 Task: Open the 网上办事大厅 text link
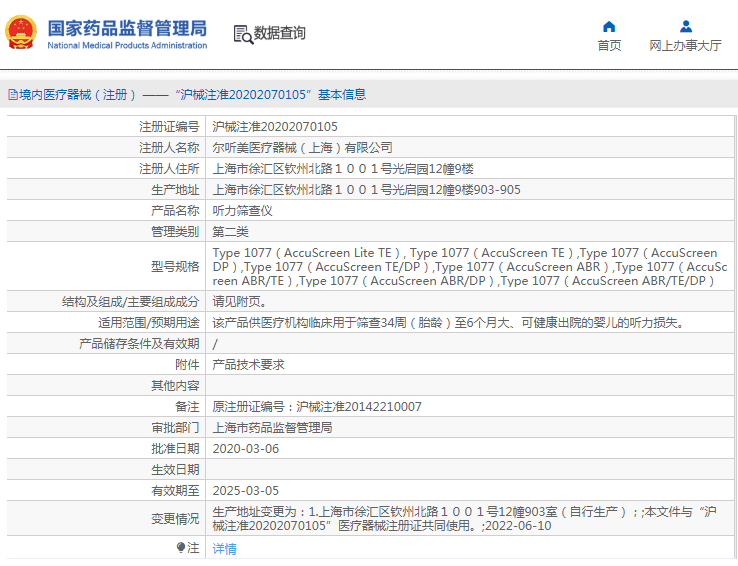click(x=685, y=46)
